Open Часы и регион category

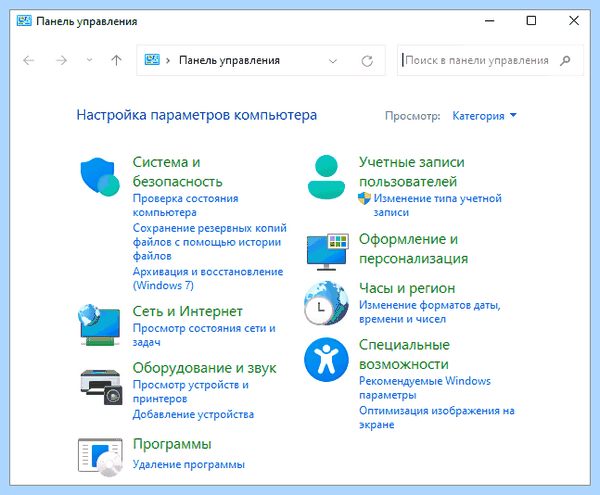(407, 288)
